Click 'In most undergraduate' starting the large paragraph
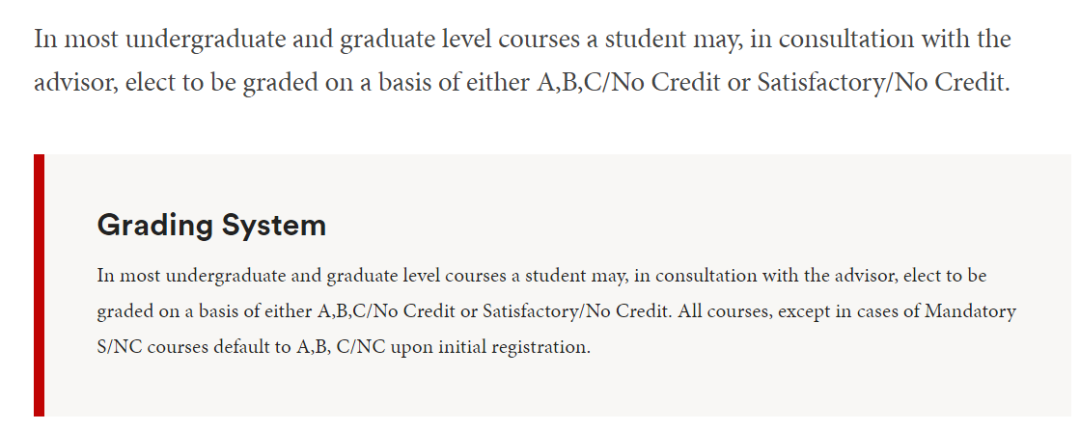This screenshot has height=430, width=1080. [x=157, y=39]
